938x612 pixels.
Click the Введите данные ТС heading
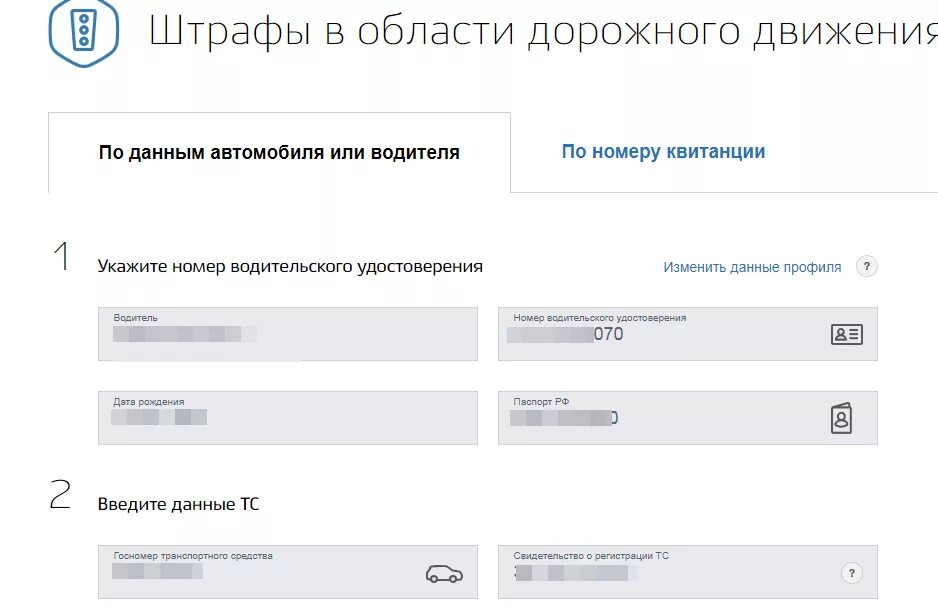point(178,504)
